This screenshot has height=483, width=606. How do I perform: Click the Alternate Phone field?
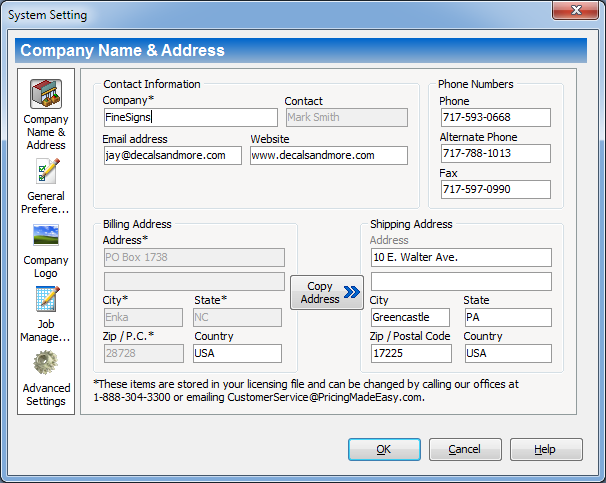tap(495, 154)
